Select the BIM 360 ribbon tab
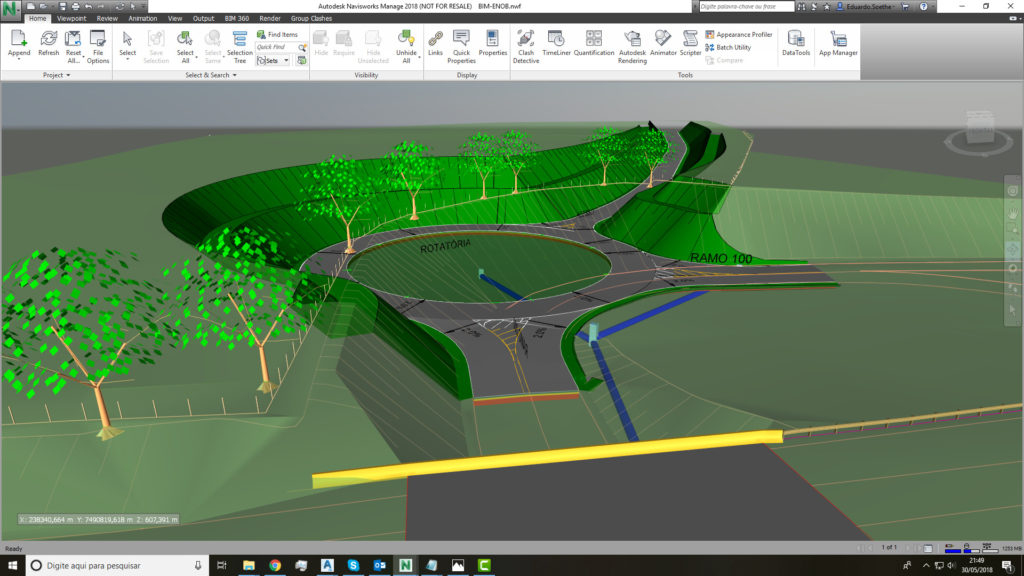The width and height of the screenshot is (1024, 576). (236, 18)
